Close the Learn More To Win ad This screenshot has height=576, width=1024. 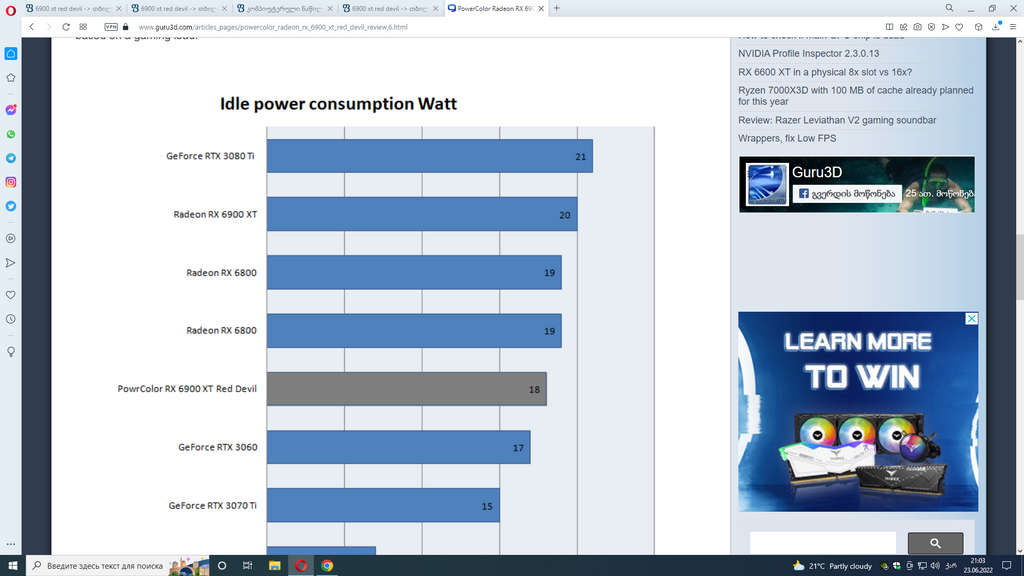tap(972, 318)
